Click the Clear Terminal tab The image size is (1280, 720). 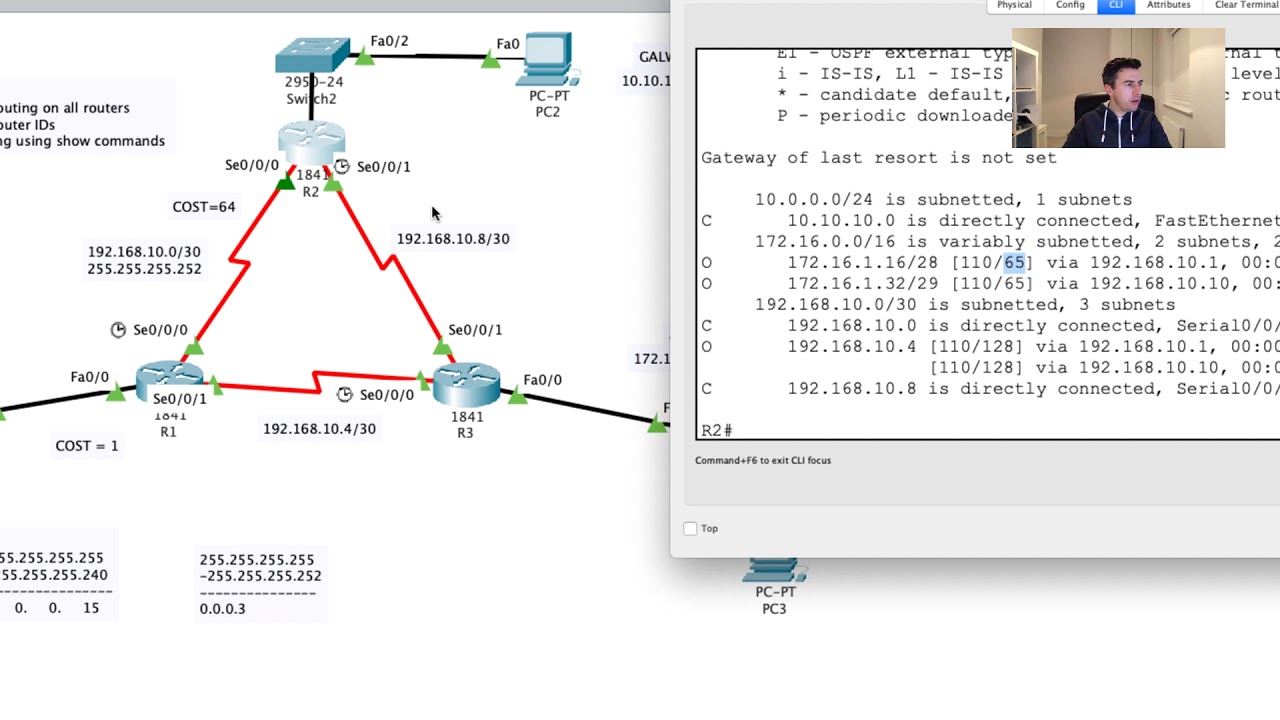tap(1246, 5)
